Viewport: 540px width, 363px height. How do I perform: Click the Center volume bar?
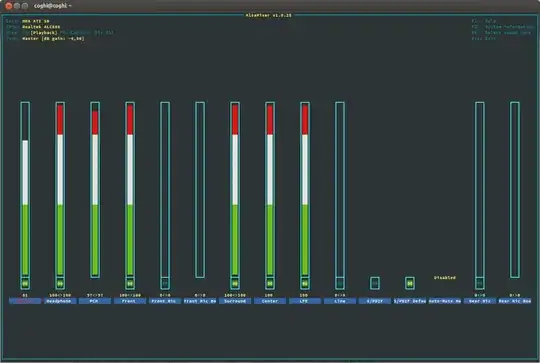pyautogui.click(x=270, y=189)
